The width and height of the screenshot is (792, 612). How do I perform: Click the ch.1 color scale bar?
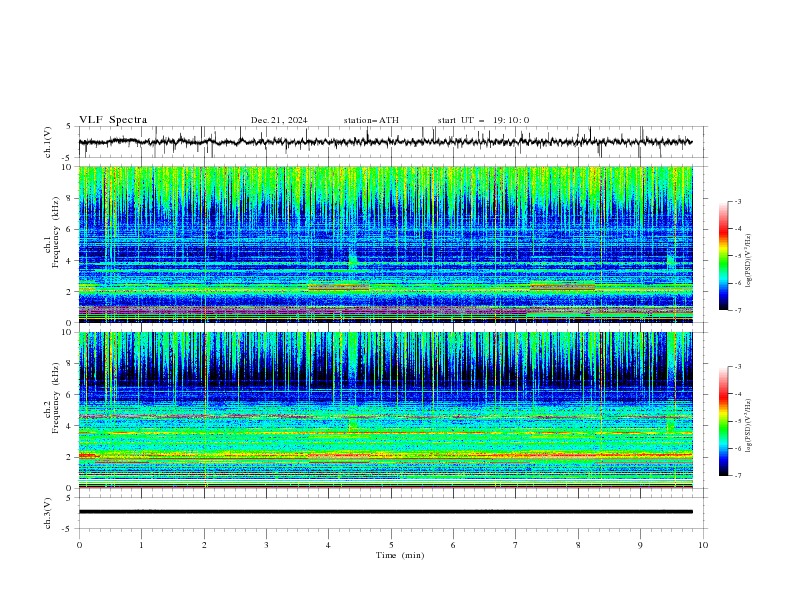pyautogui.click(x=723, y=256)
